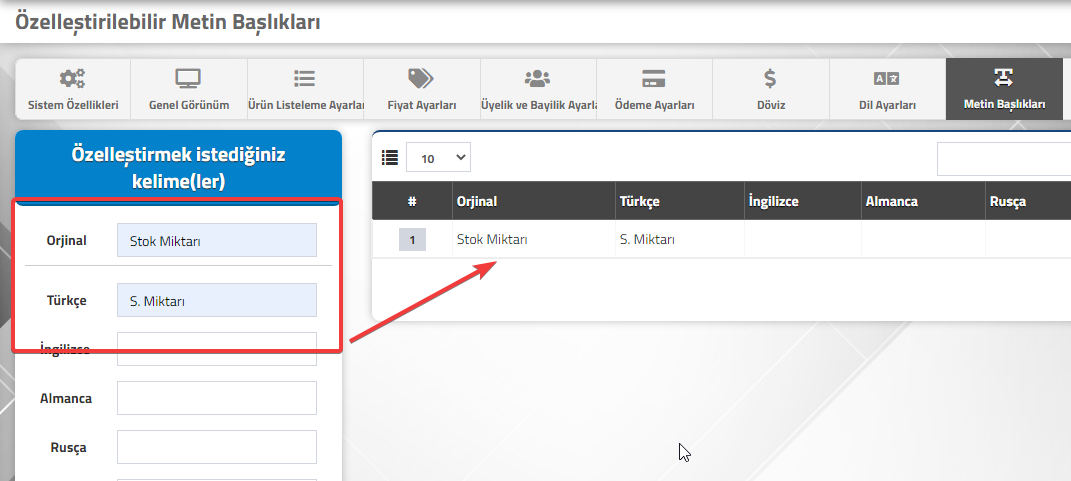
Task: Focus the Almanca input field
Action: click(x=217, y=398)
